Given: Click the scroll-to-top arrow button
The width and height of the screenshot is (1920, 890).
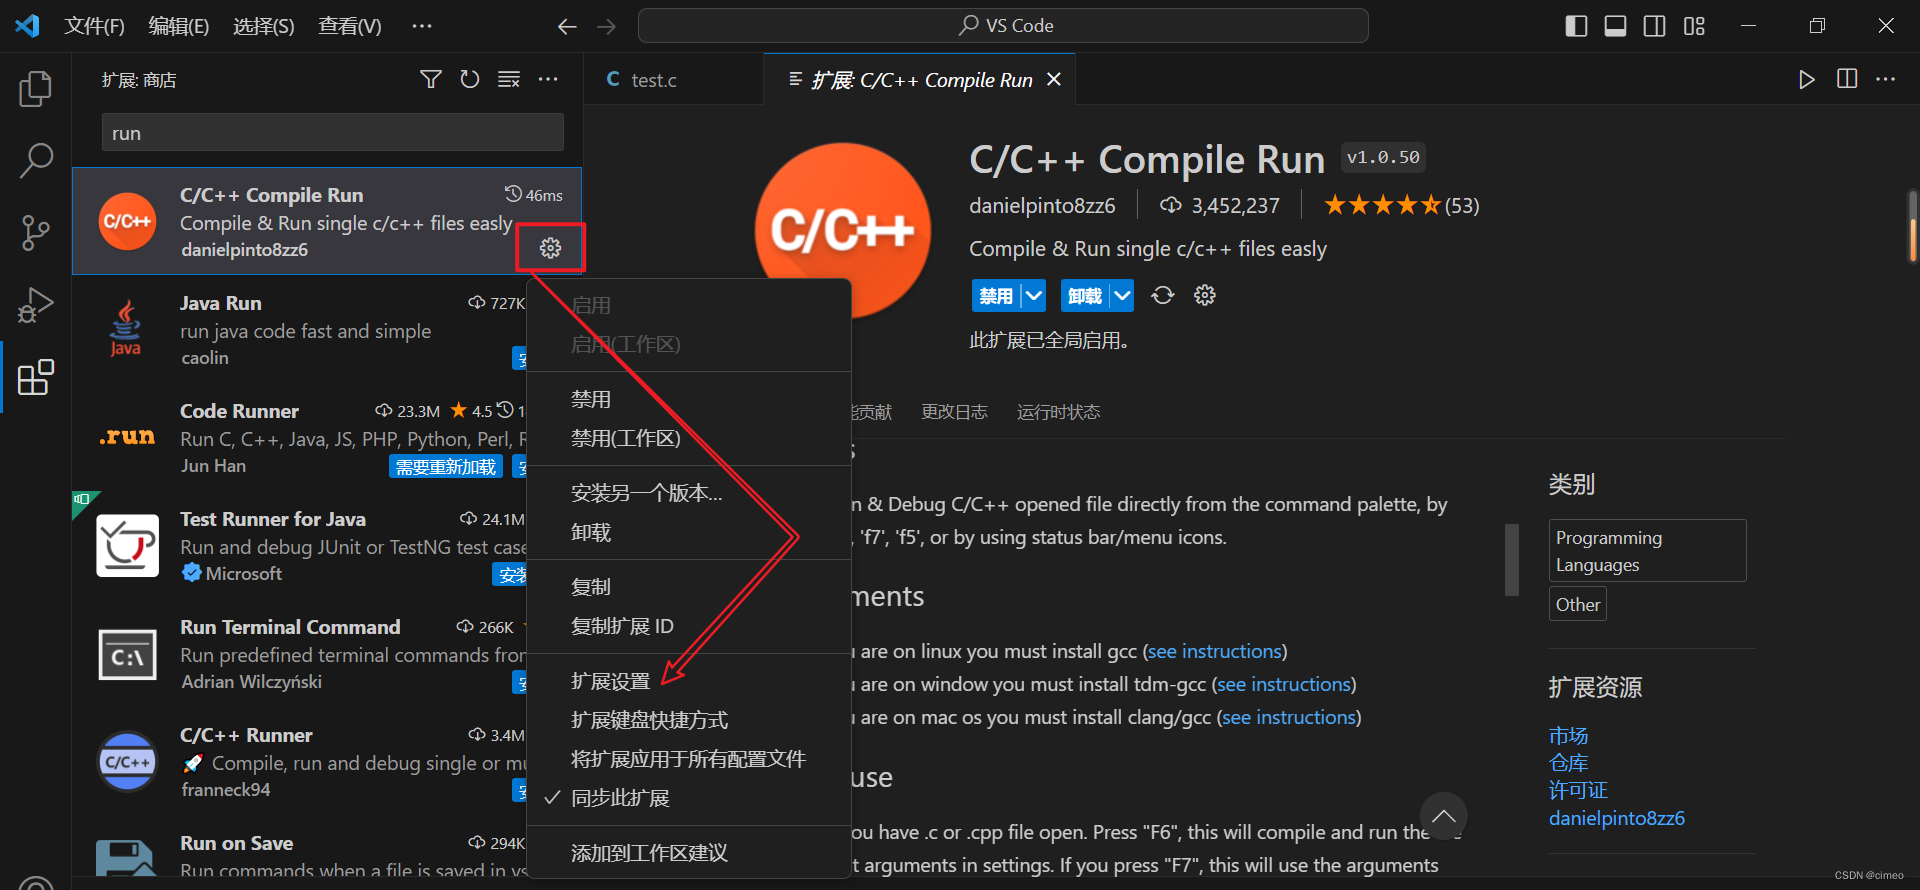Looking at the screenshot, I should (x=1444, y=816).
